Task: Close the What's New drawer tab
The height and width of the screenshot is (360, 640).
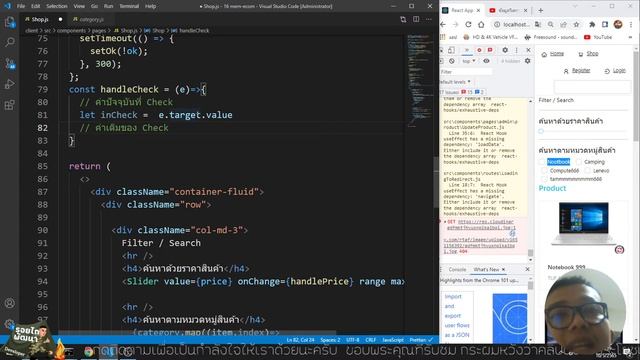Action: [x=503, y=269]
